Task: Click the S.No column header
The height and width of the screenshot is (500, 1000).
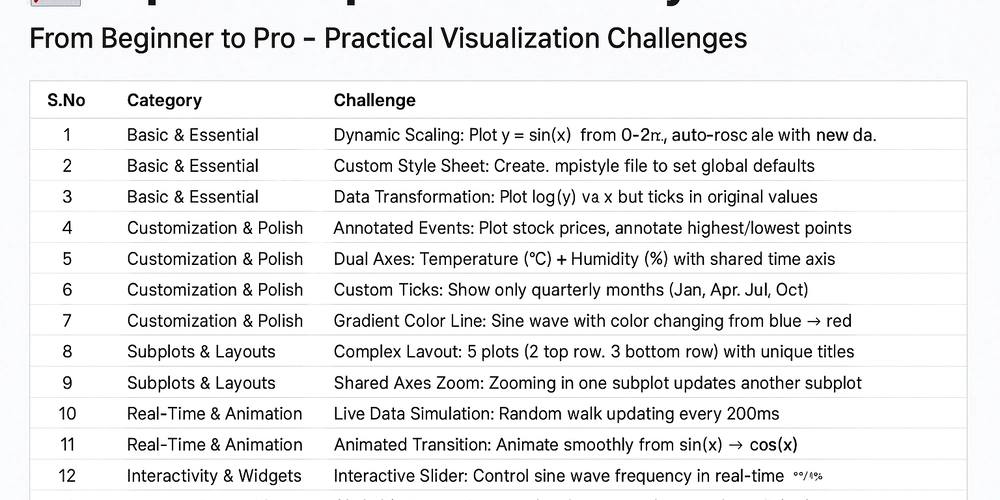Action: tap(66, 100)
